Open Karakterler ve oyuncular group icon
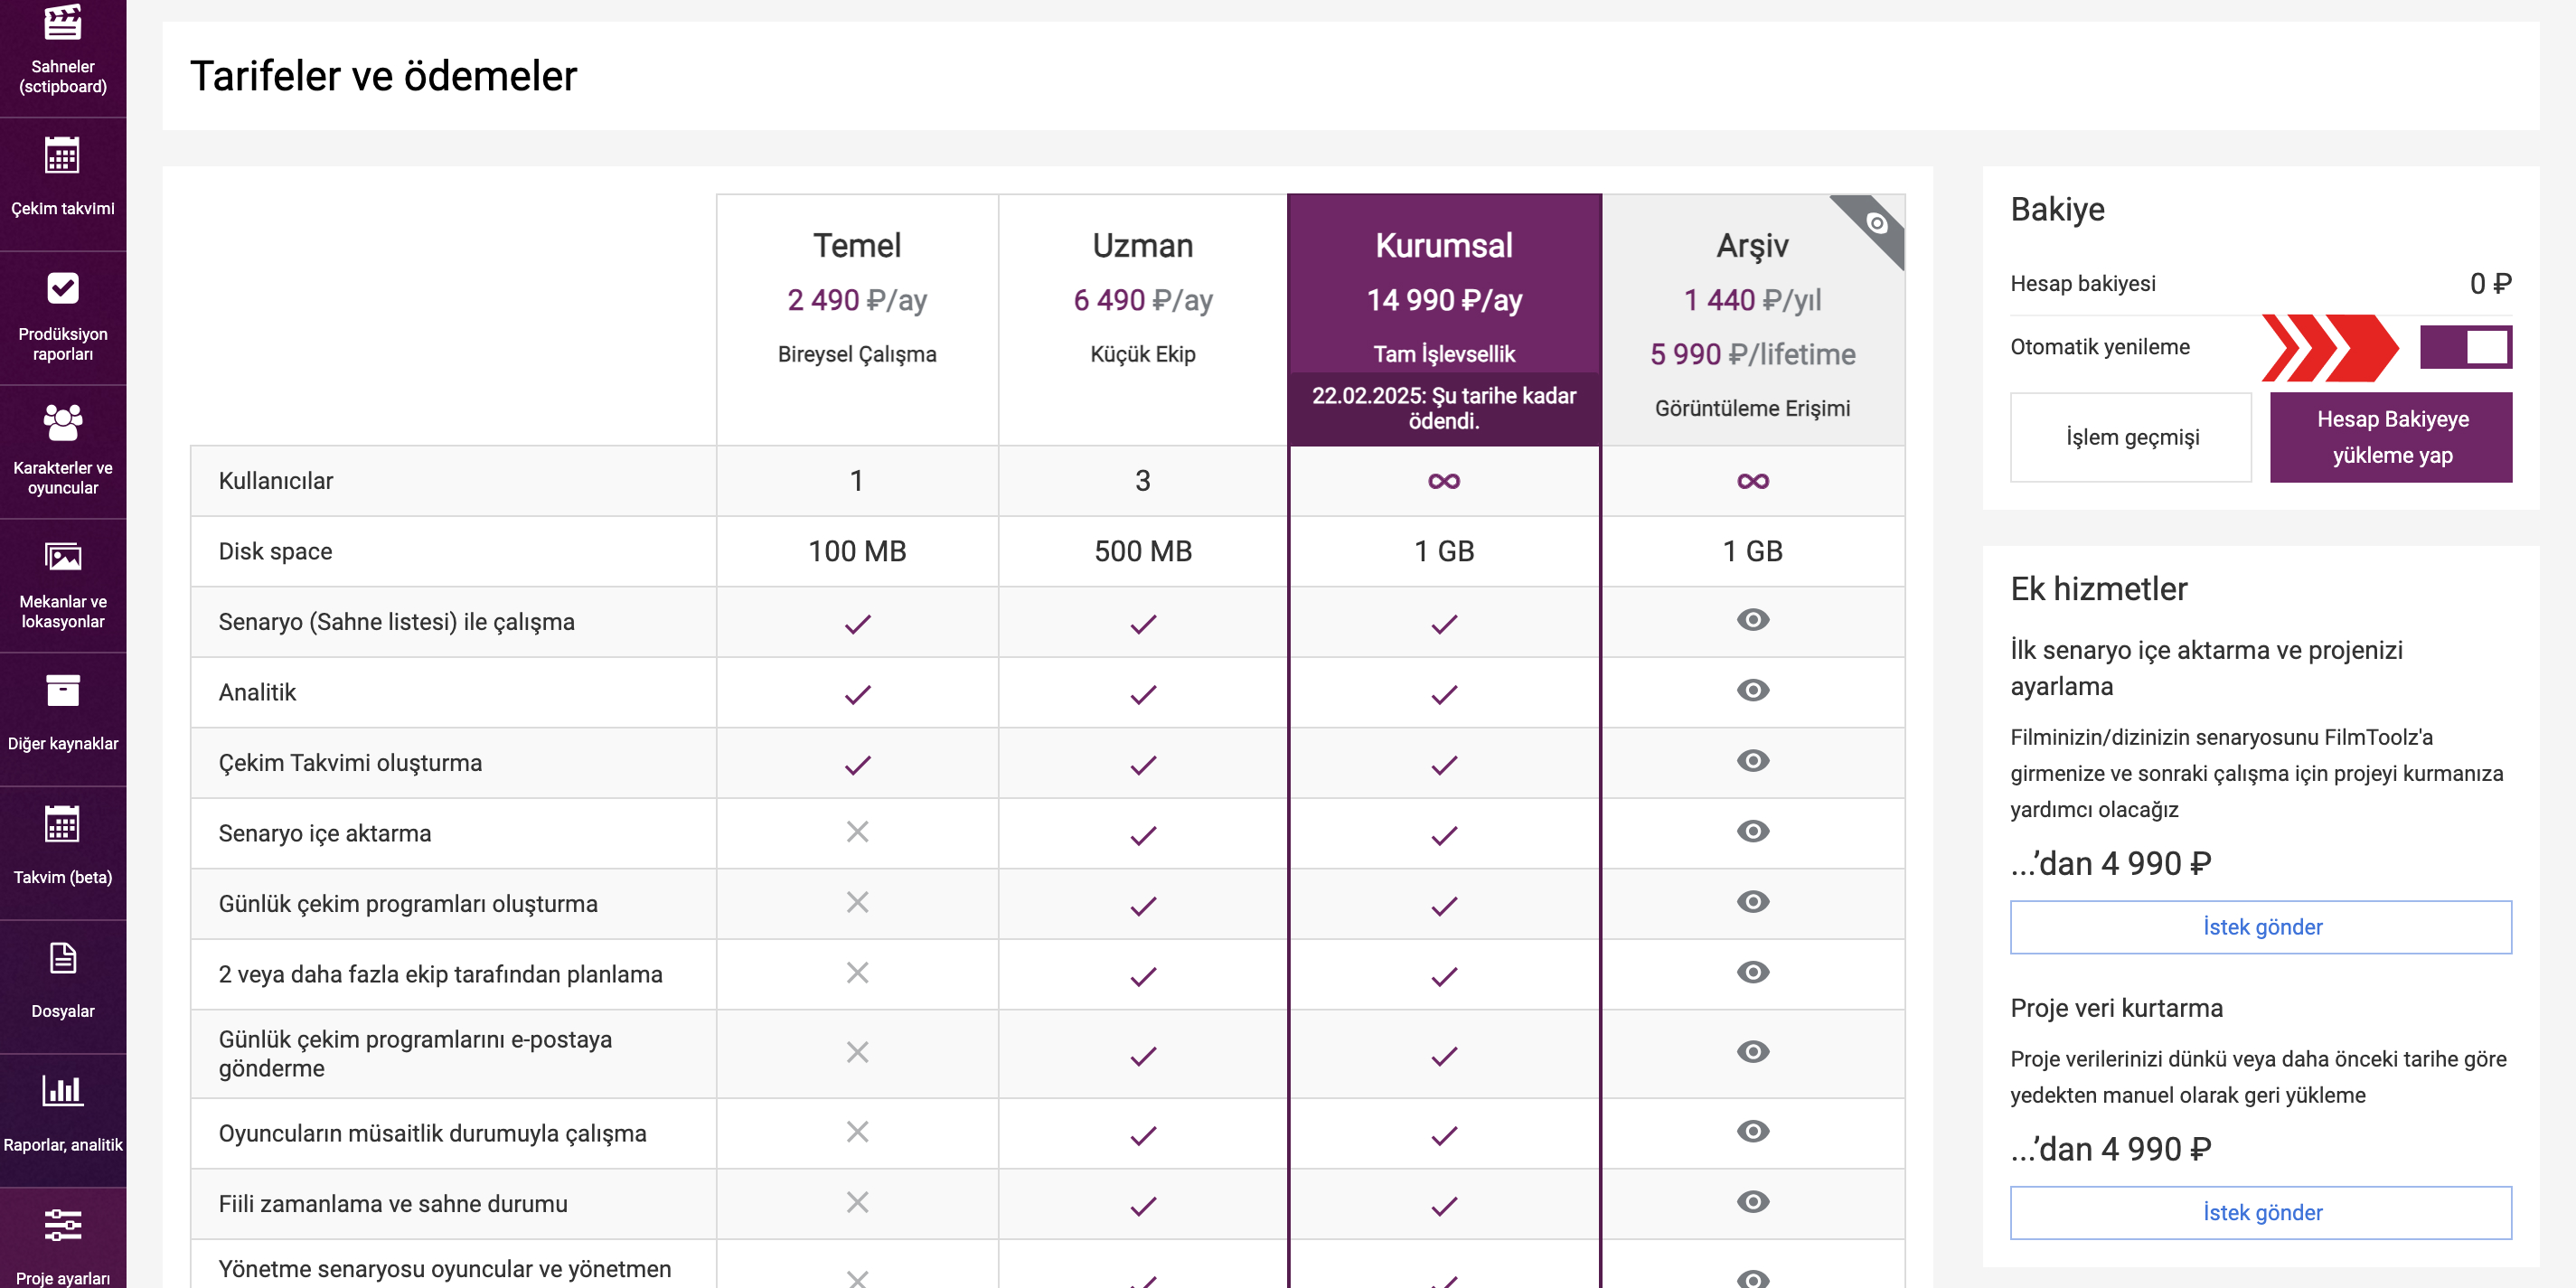This screenshot has height=1288, width=2576. (x=62, y=422)
